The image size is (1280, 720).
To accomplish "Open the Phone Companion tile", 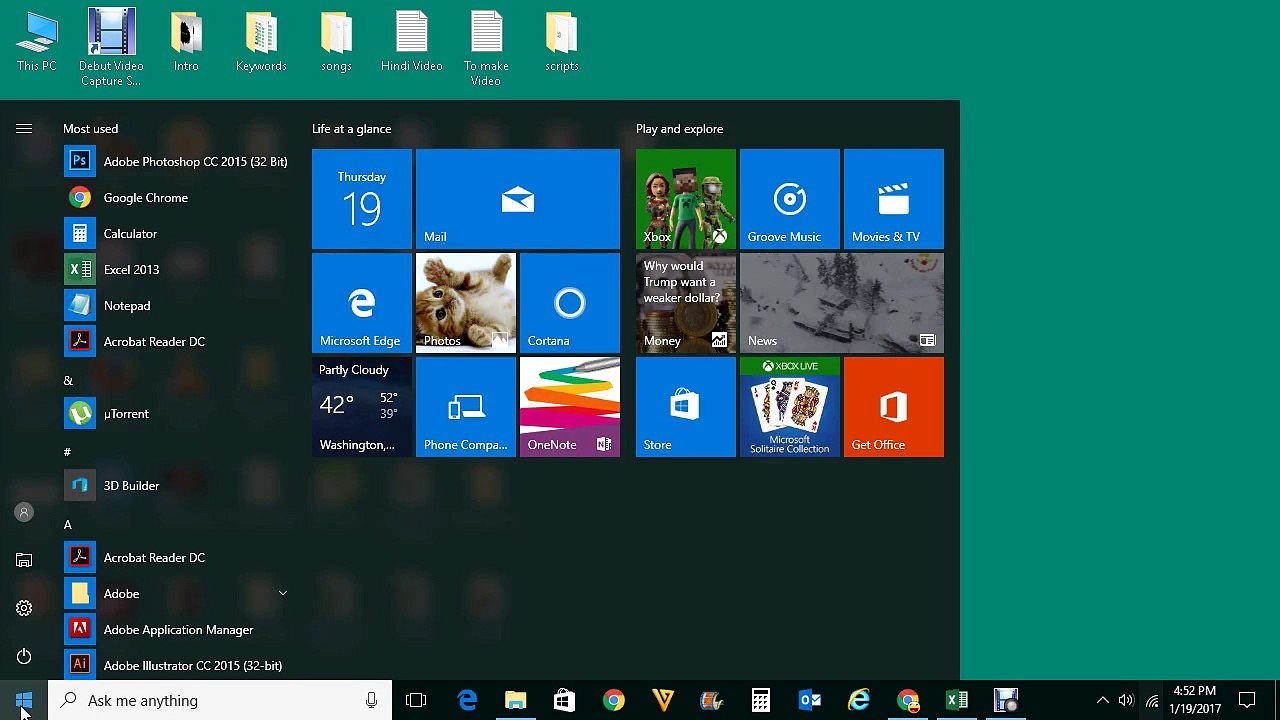I will pyautogui.click(x=466, y=407).
